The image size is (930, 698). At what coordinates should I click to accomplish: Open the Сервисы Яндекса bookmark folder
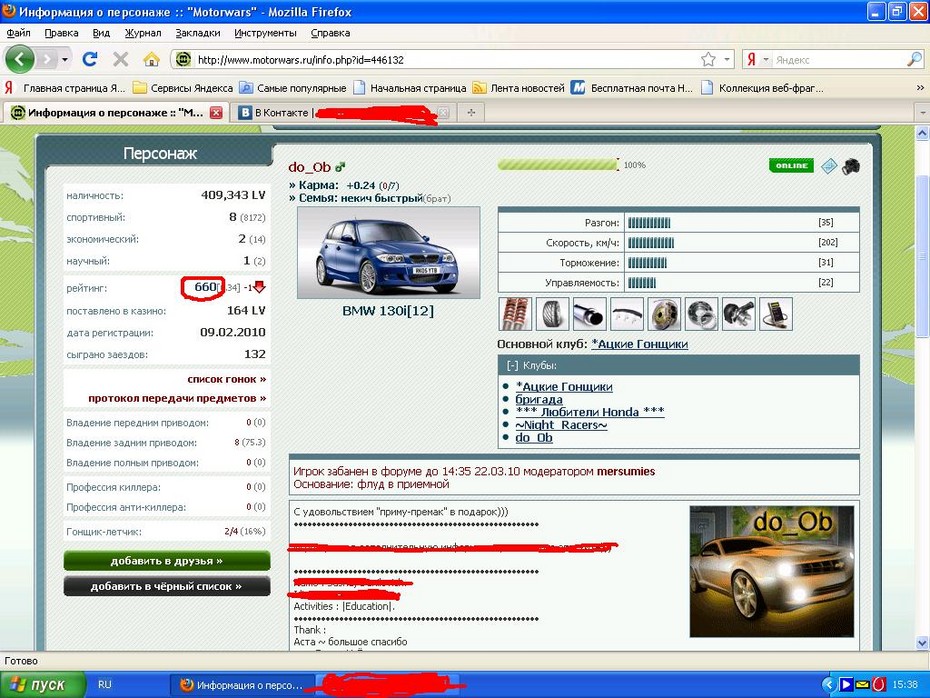(183, 88)
